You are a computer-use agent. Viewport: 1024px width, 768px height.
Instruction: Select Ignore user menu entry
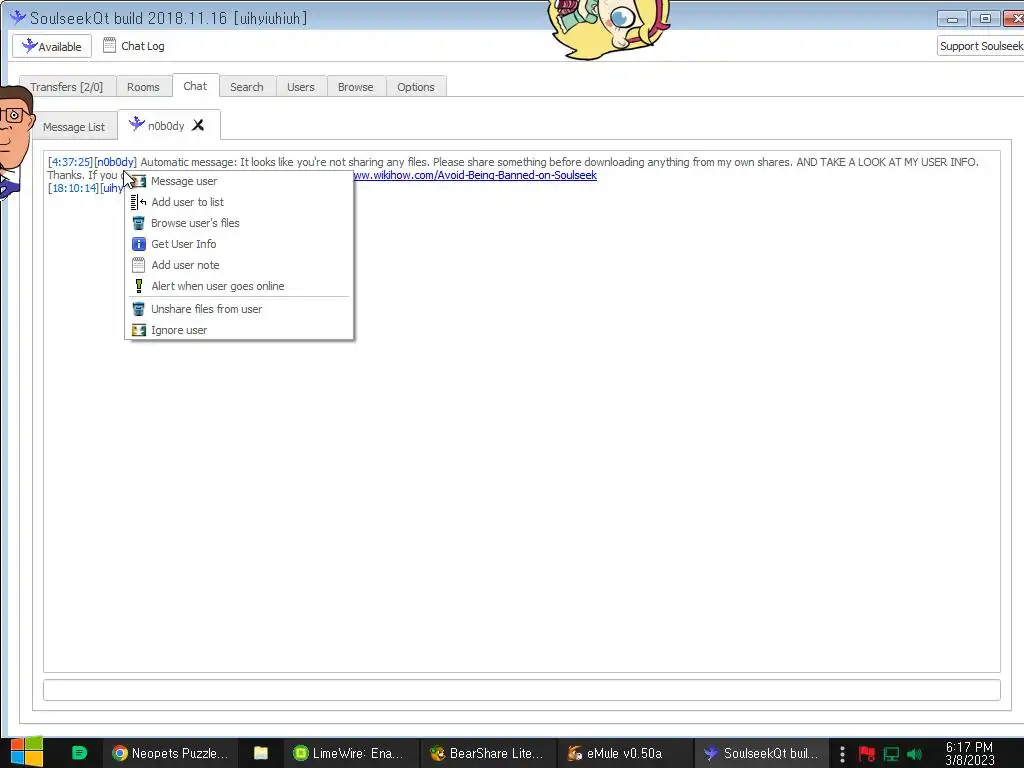(240, 330)
